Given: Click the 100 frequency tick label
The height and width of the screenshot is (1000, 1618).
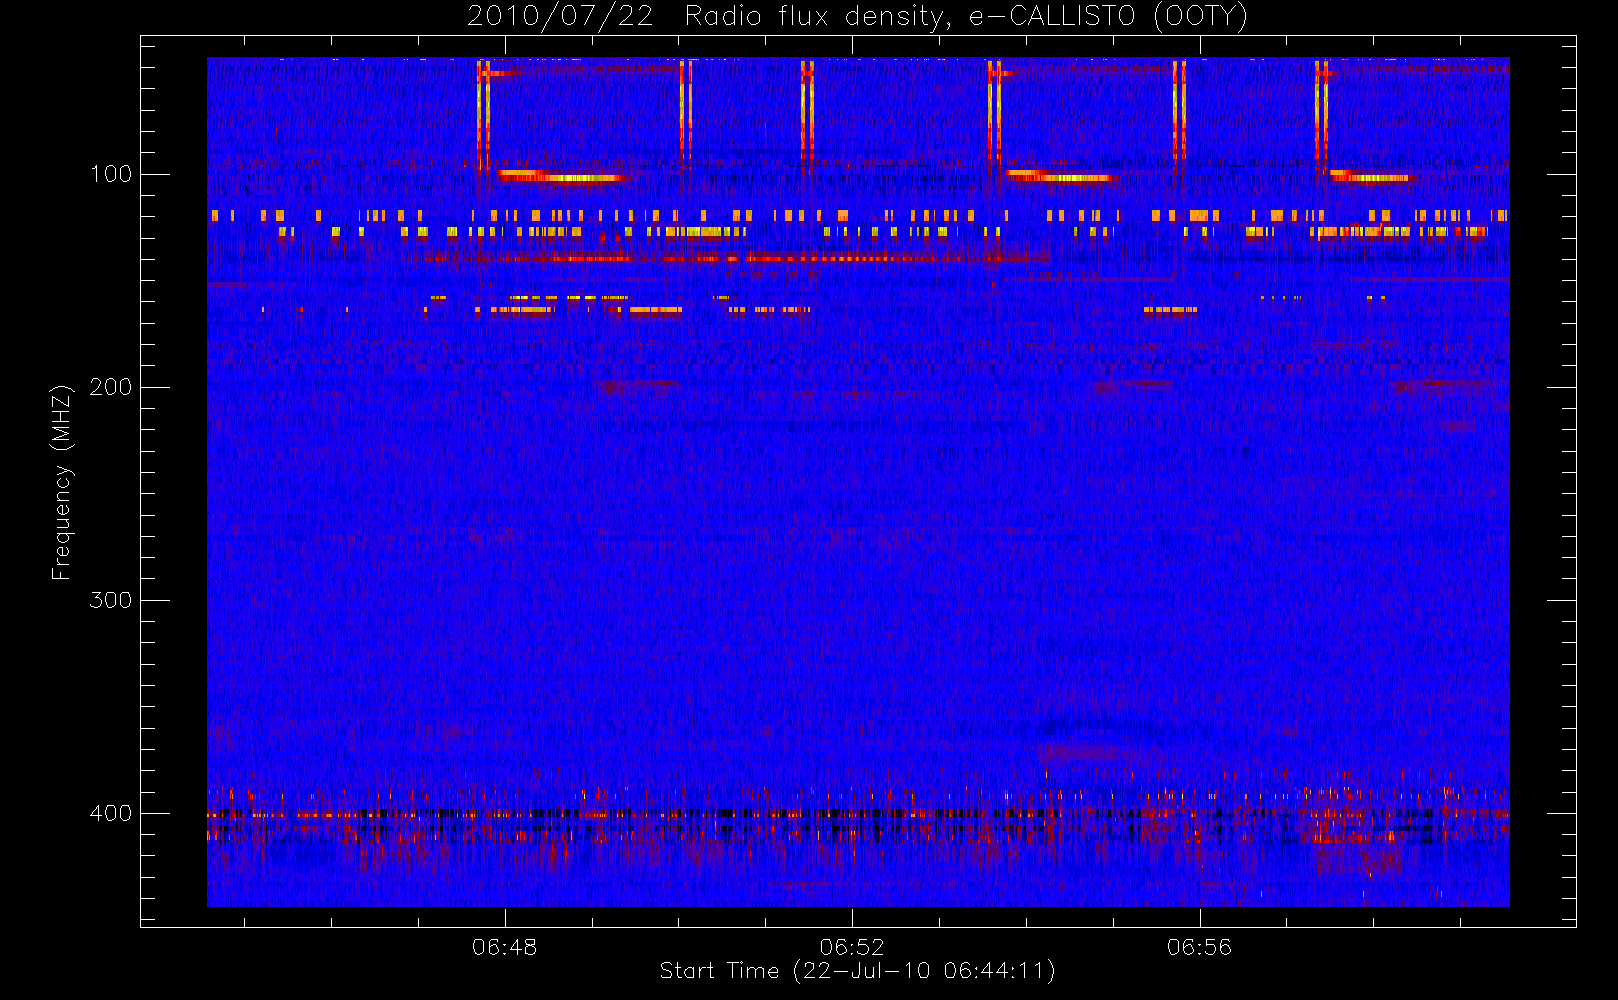Looking at the screenshot, I should [111, 174].
